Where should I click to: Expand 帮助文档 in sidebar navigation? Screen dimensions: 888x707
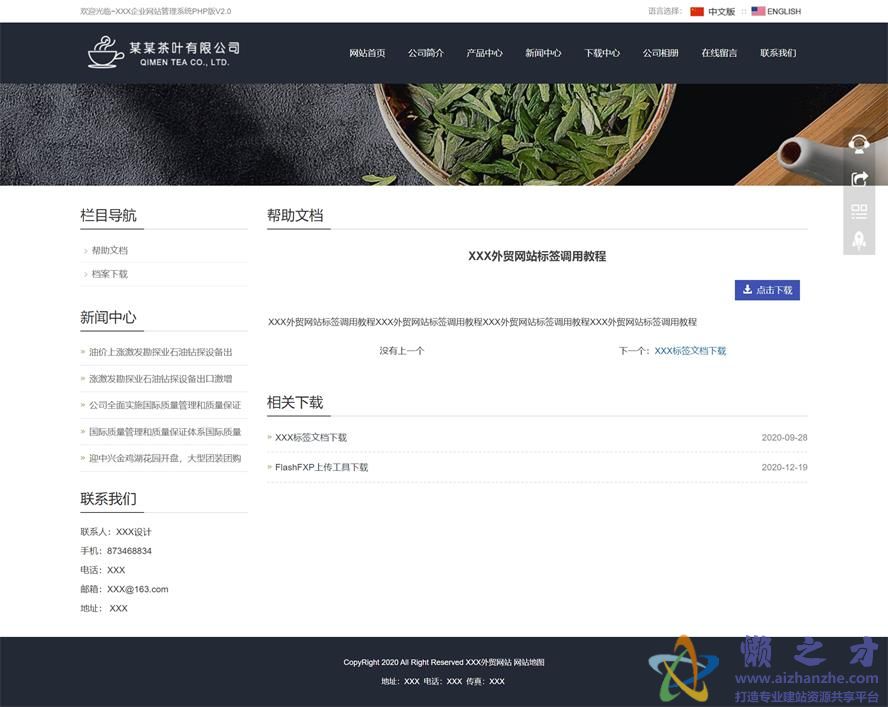(110, 251)
